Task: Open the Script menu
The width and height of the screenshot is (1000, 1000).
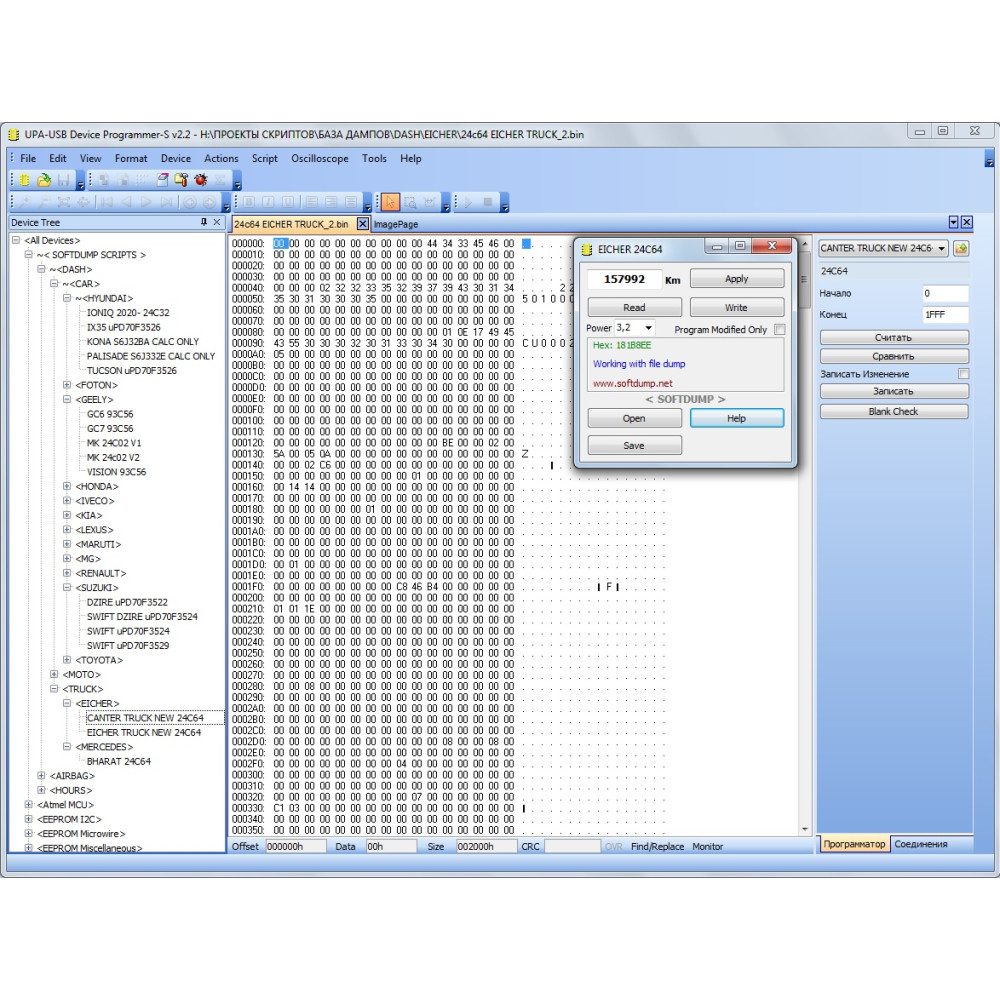Action: coord(265,158)
